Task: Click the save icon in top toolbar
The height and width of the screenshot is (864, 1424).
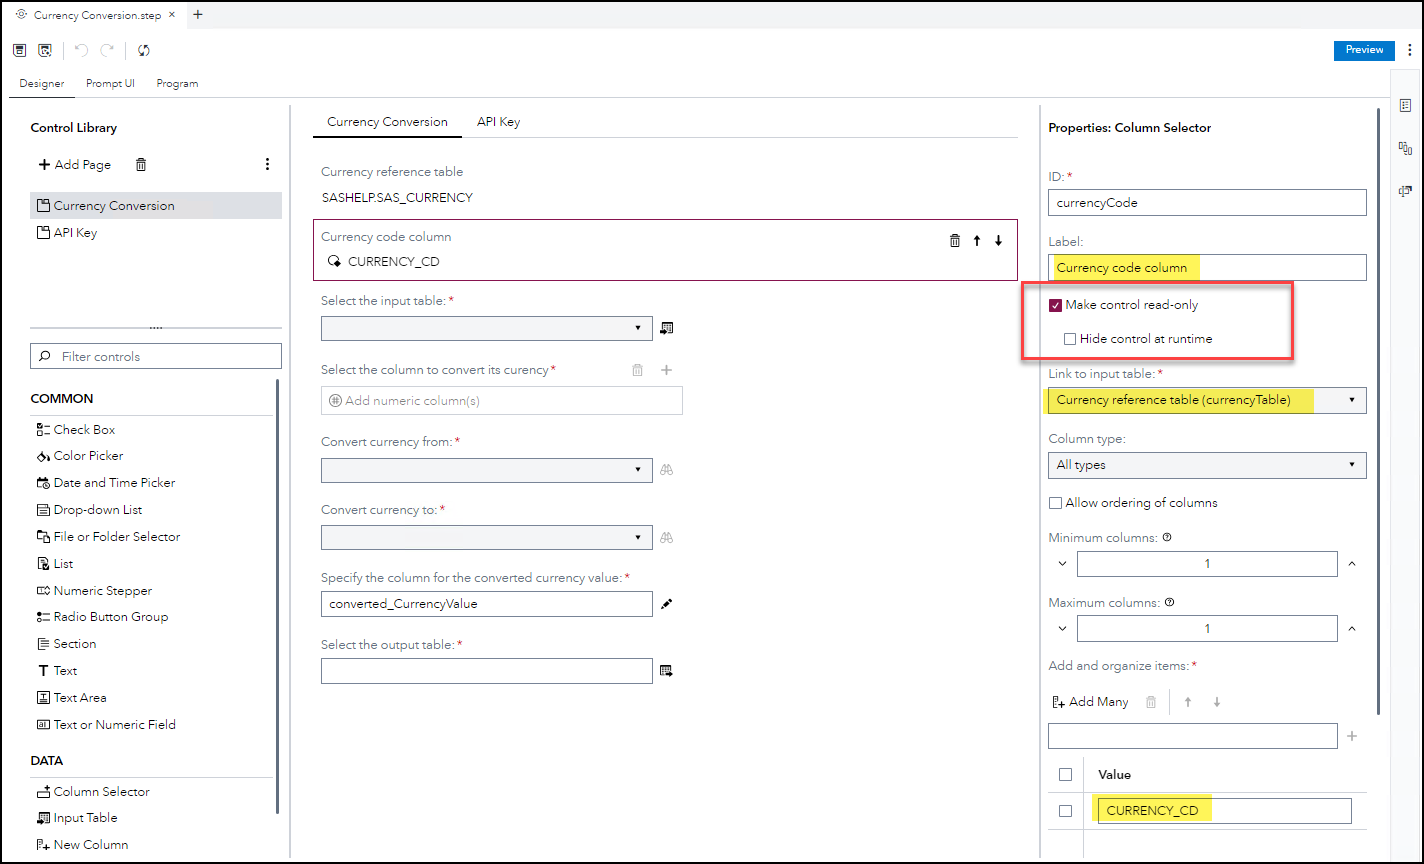Action: tap(20, 50)
